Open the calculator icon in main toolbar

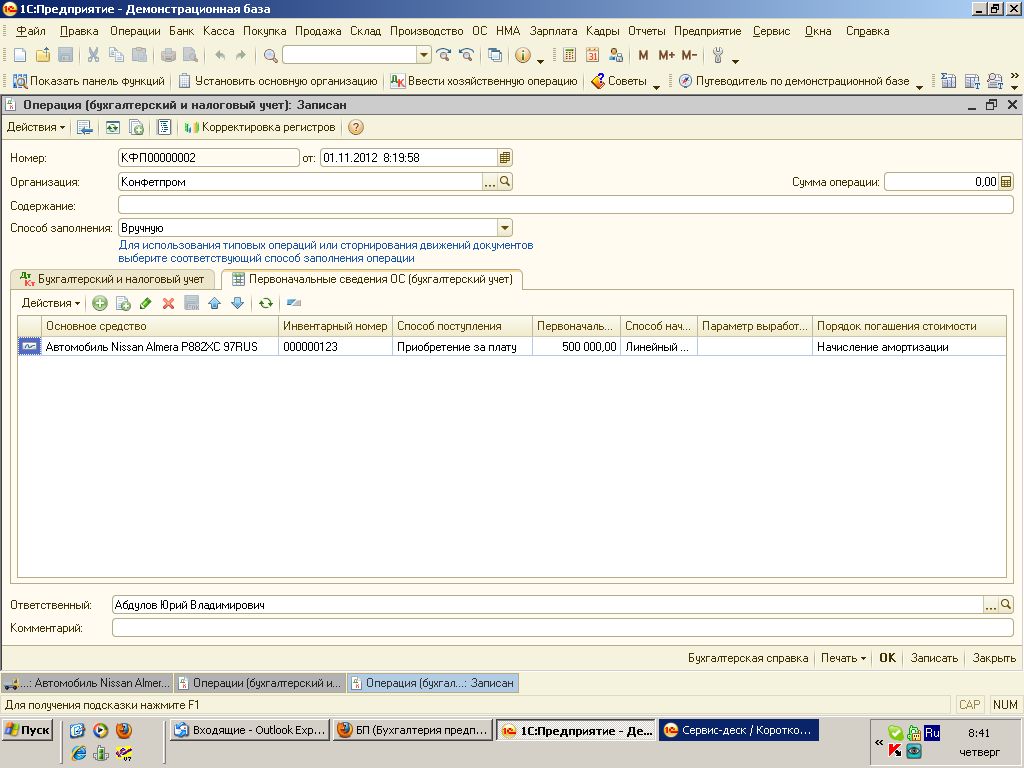570,55
